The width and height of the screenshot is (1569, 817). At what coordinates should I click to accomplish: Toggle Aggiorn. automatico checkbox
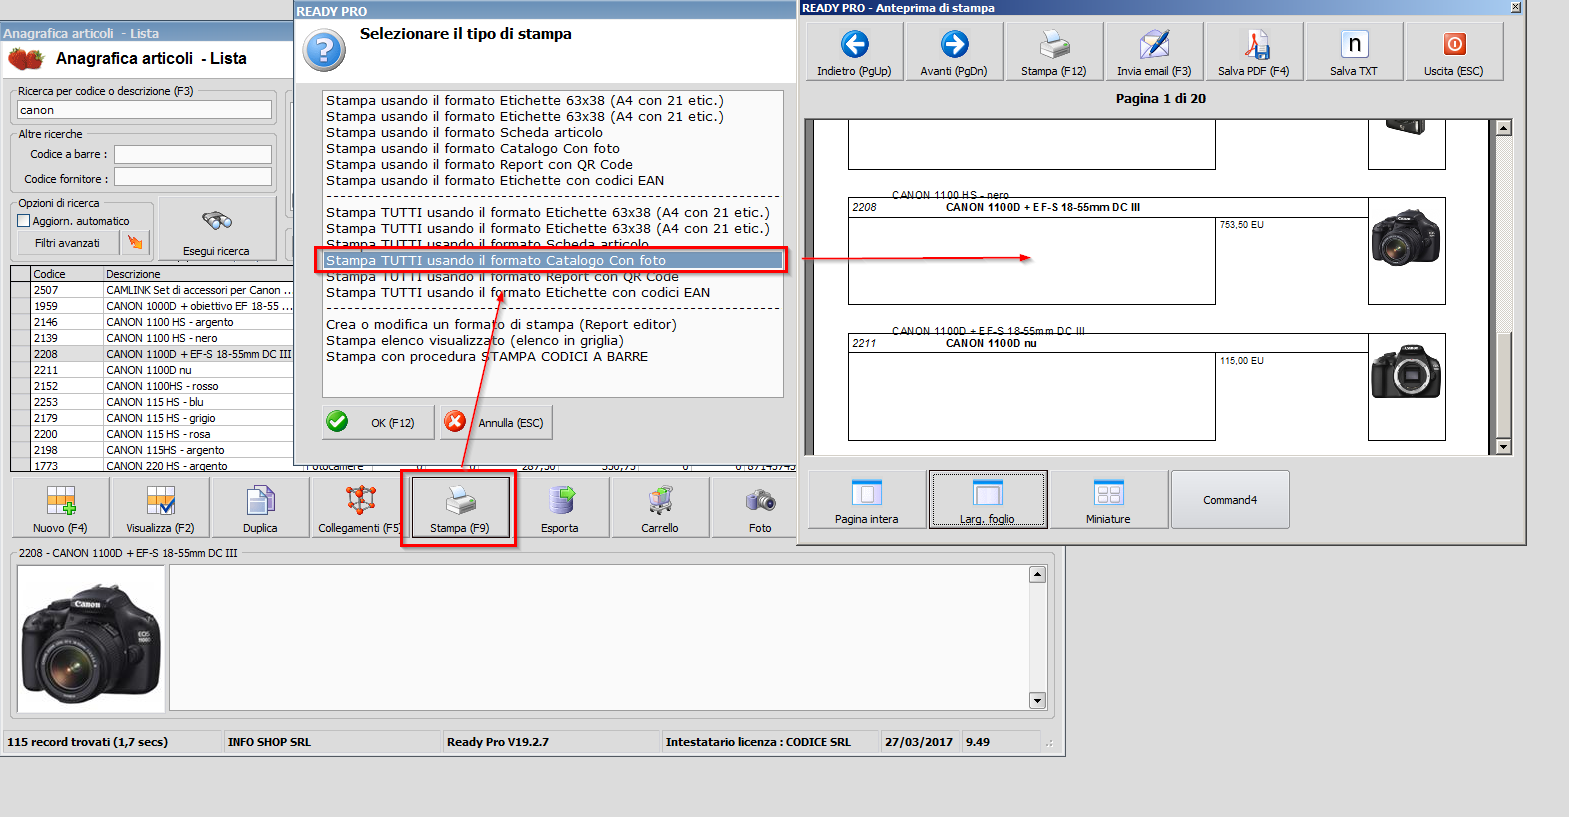(24, 221)
